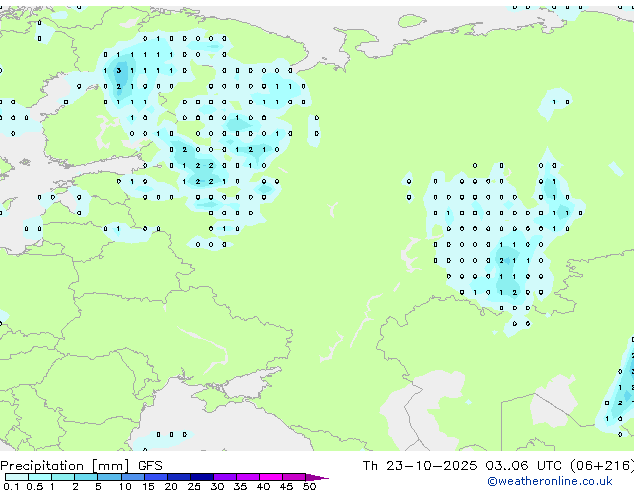
Task: Click the "Th 23-10-2025 03..06 UTC" timestamp
Action: (x=462, y=466)
